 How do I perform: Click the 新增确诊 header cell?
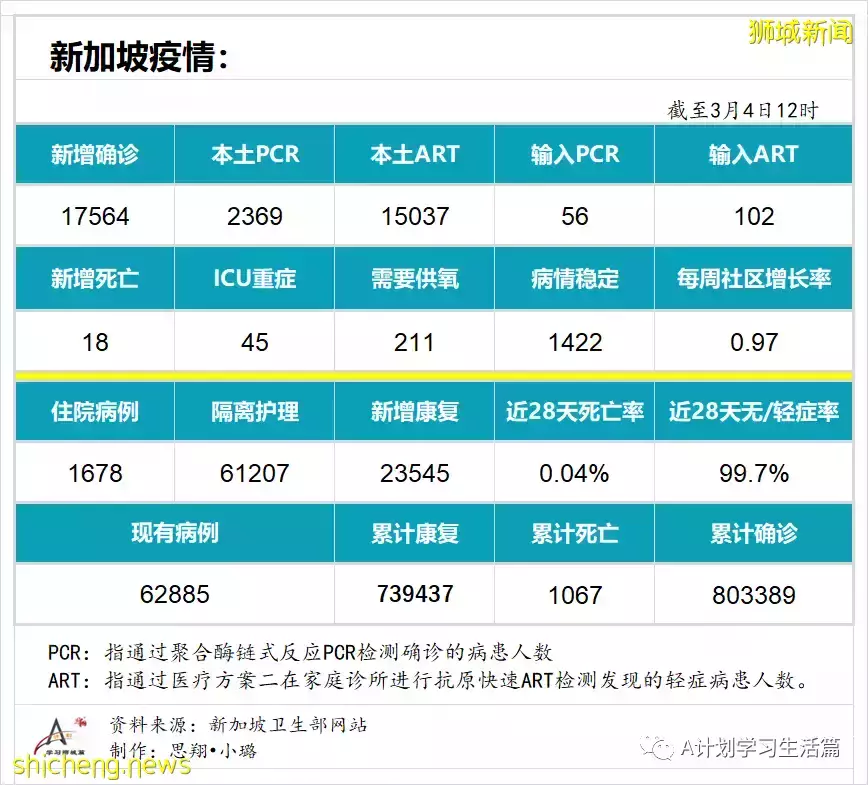click(94, 154)
